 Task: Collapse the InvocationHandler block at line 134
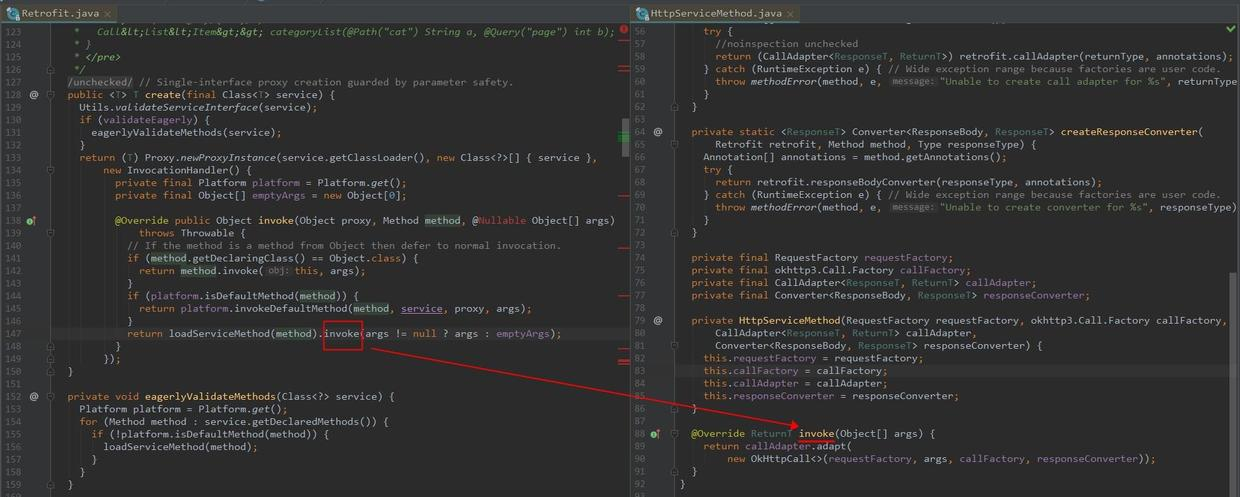click(x=52, y=170)
